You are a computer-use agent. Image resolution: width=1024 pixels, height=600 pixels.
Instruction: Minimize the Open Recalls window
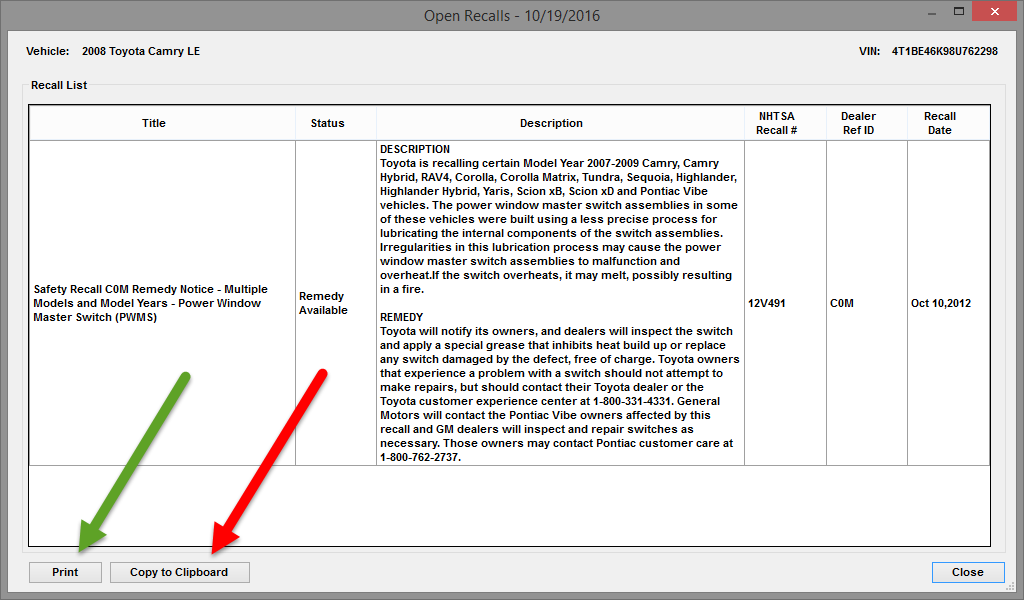[x=932, y=12]
